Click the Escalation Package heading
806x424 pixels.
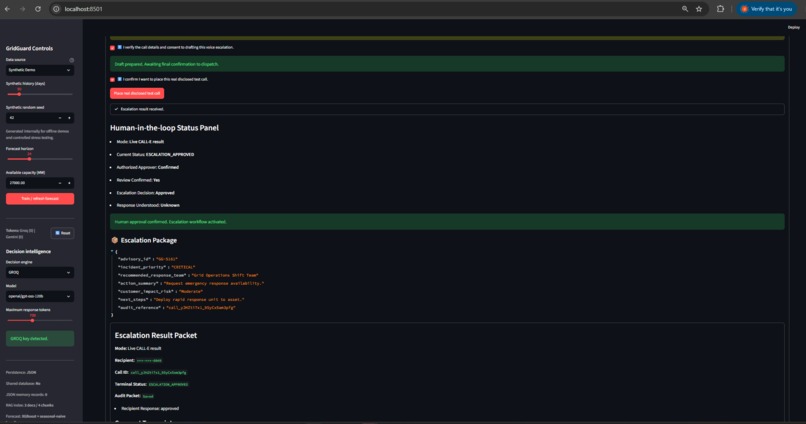coord(149,240)
